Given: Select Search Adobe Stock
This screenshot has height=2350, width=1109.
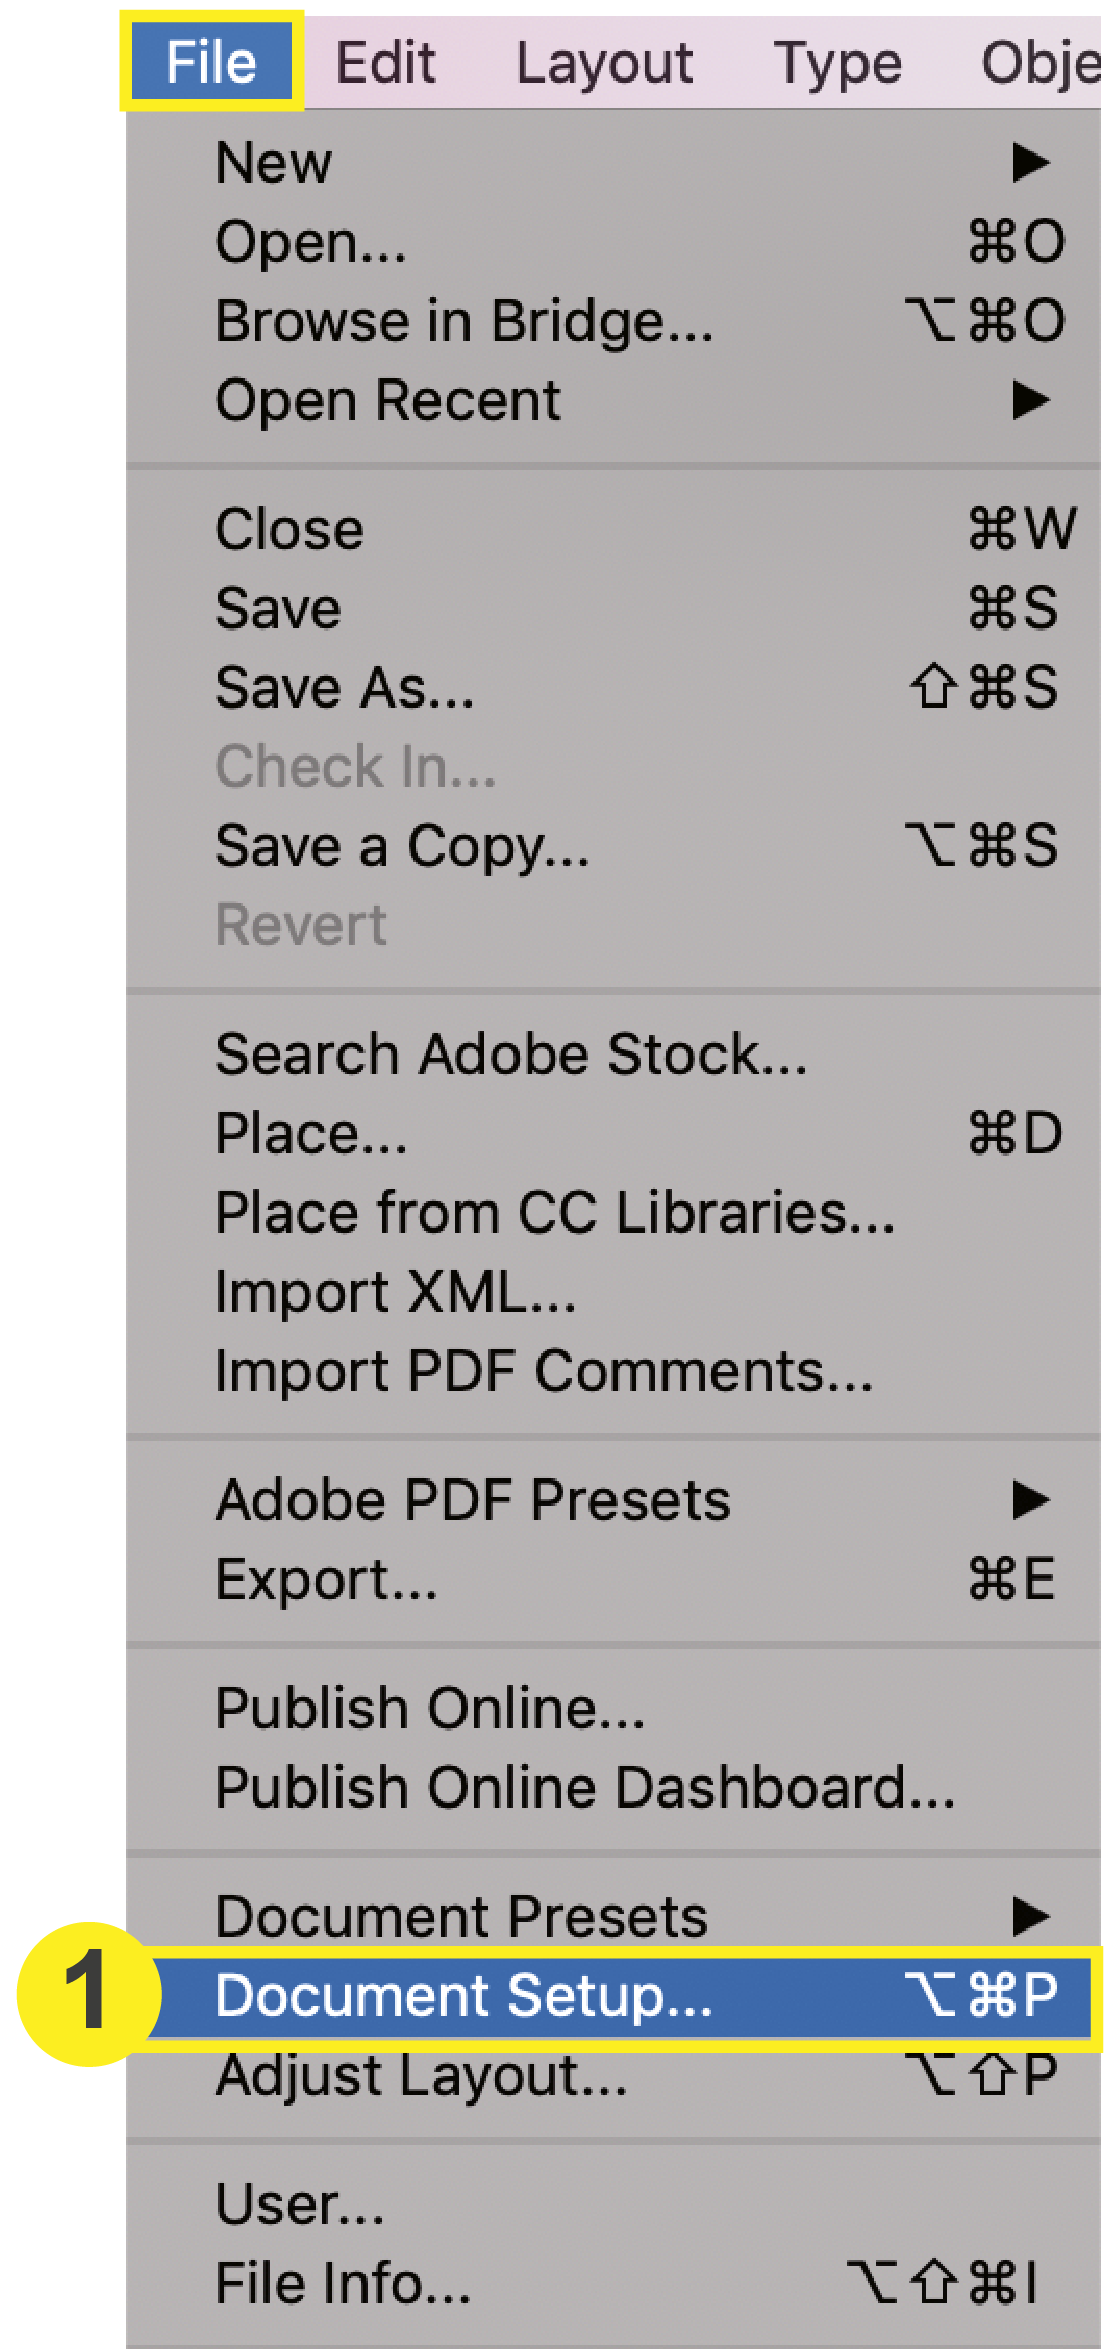Looking at the screenshot, I should pyautogui.click(x=510, y=1052).
